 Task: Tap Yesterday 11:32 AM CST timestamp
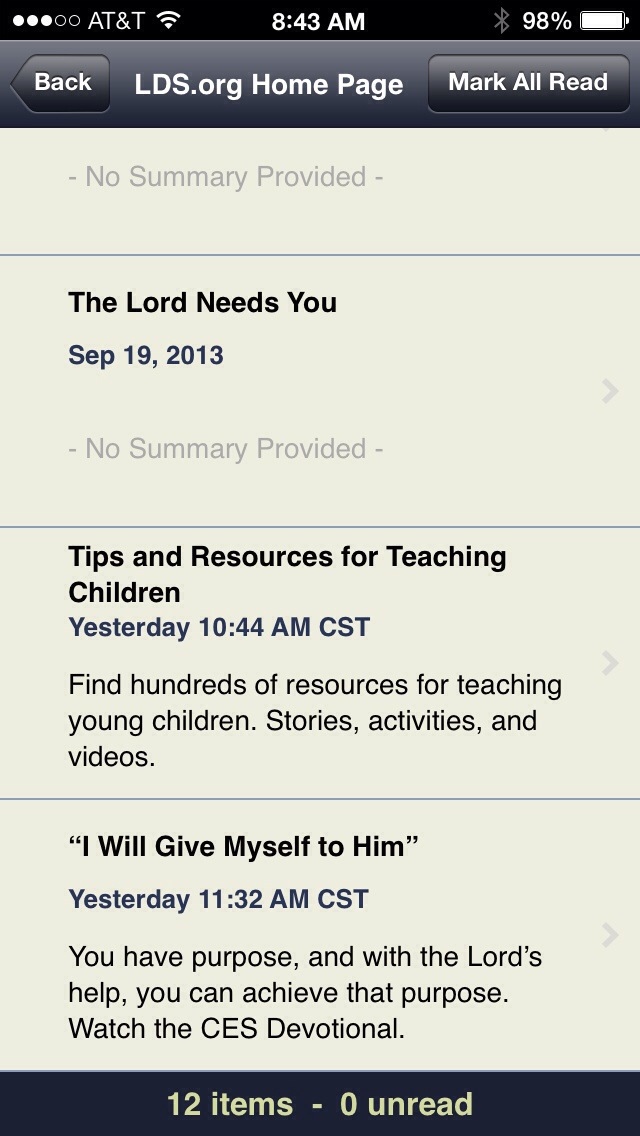[218, 899]
